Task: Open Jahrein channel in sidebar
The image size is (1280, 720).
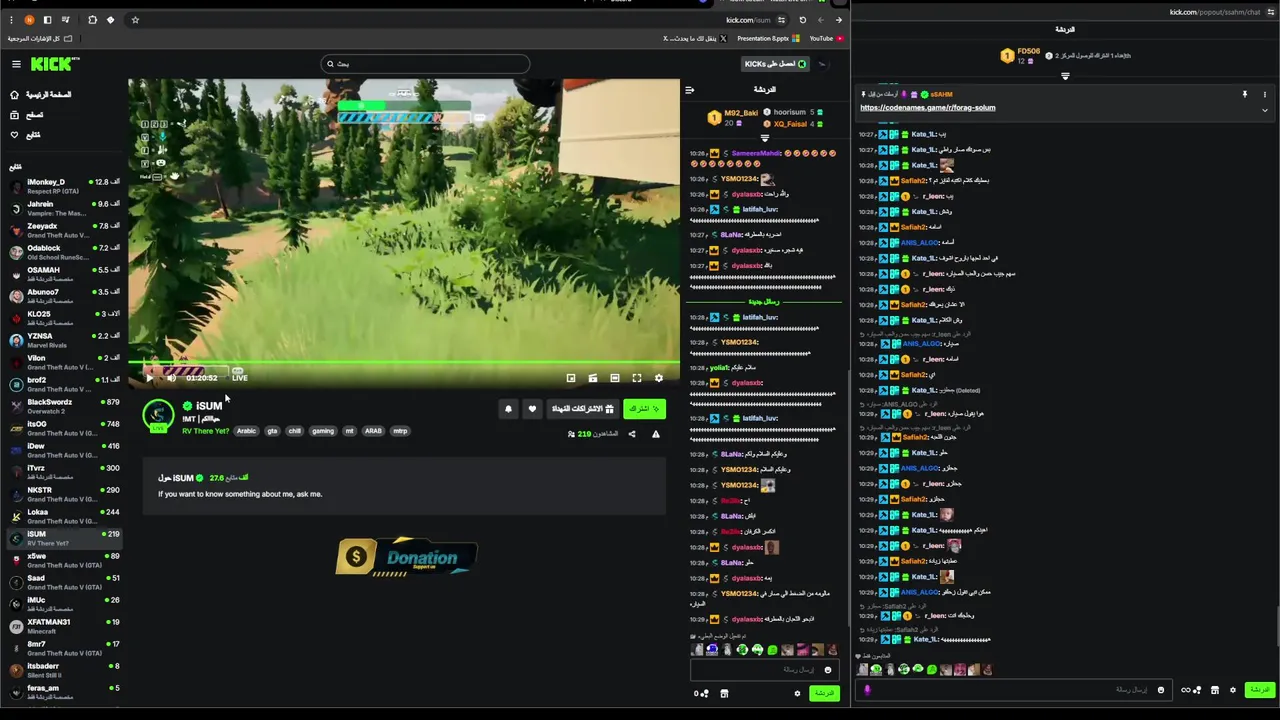Action: pos(64,208)
